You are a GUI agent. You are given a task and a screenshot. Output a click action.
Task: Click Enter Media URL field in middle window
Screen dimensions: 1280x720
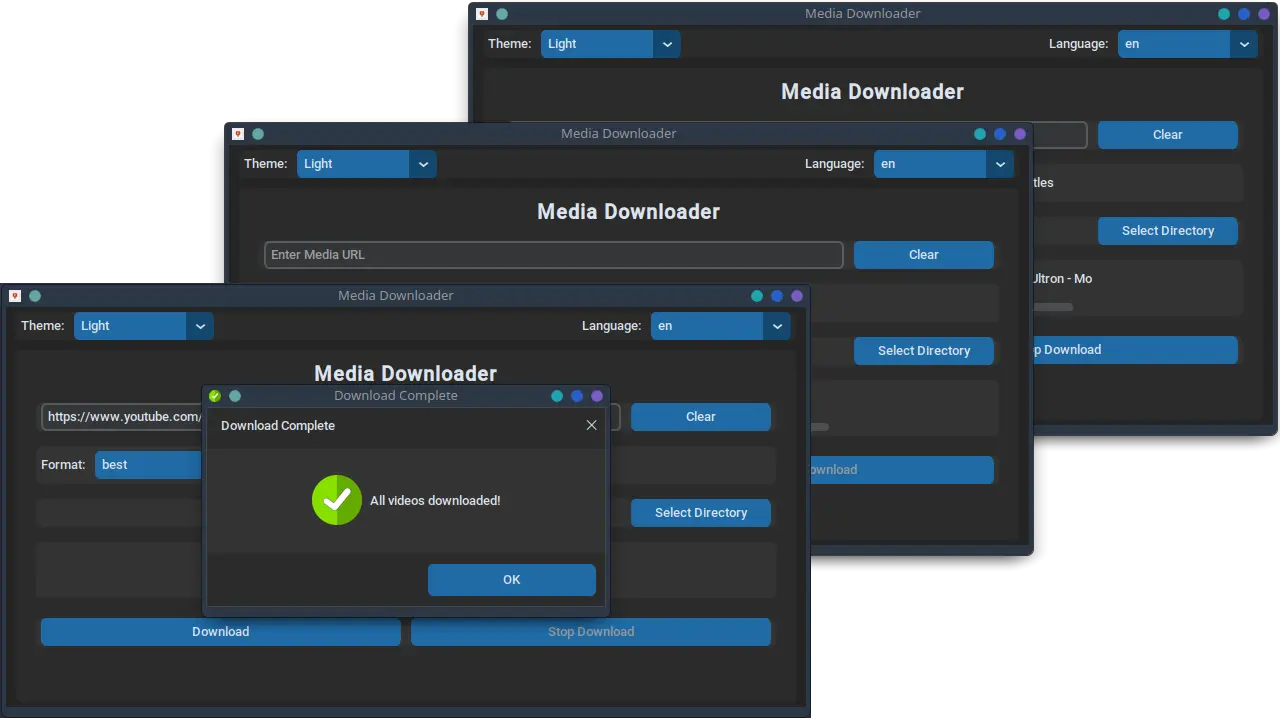coord(554,255)
